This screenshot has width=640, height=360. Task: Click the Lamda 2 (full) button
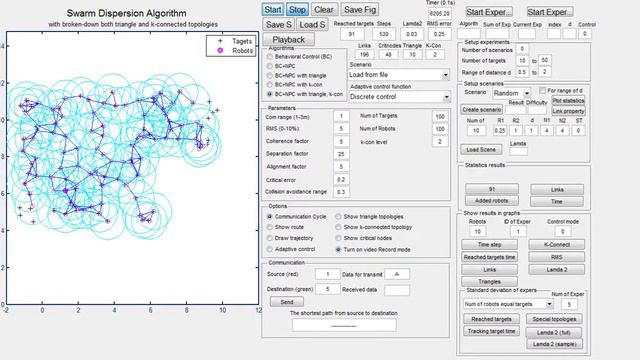tap(554, 333)
